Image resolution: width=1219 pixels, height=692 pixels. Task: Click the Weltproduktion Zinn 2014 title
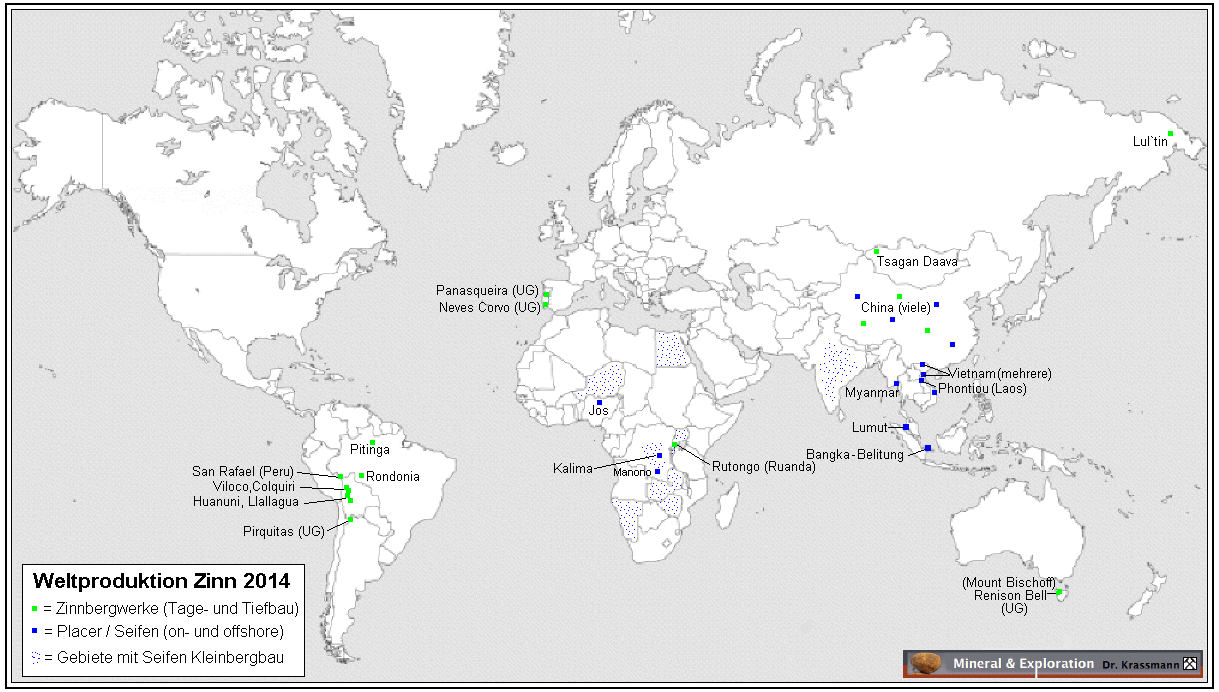tap(161, 581)
